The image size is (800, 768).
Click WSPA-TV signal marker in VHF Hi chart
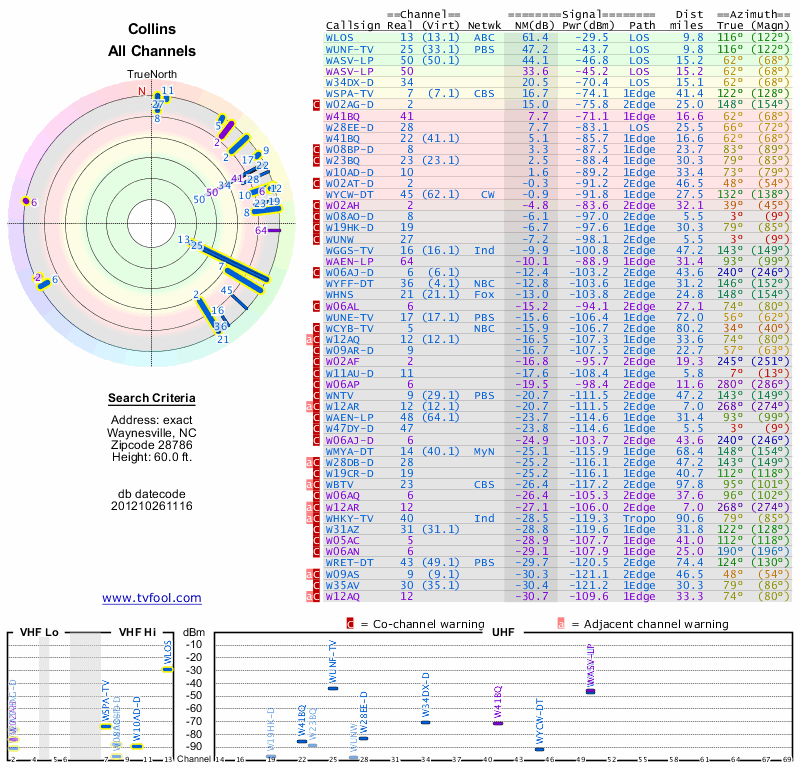(106, 727)
